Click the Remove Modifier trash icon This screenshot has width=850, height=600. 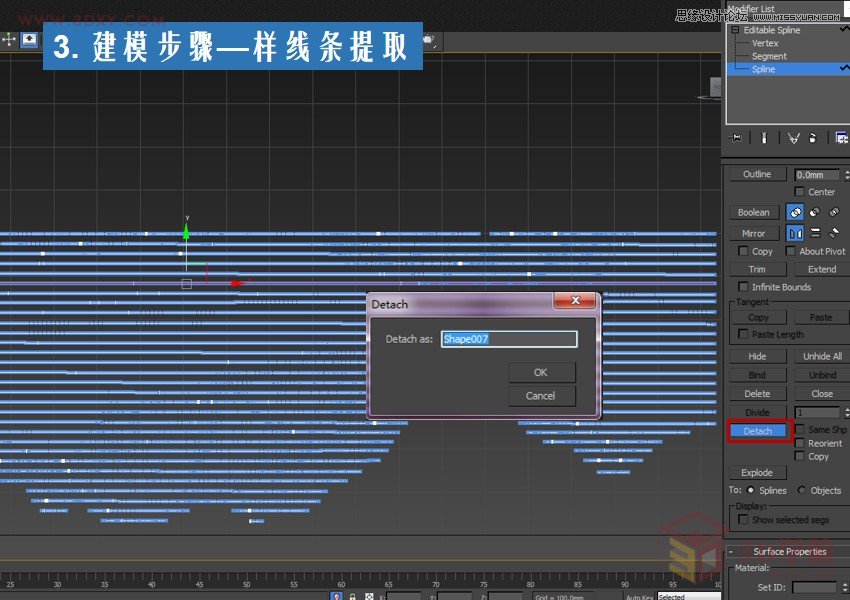[x=812, y=137]
